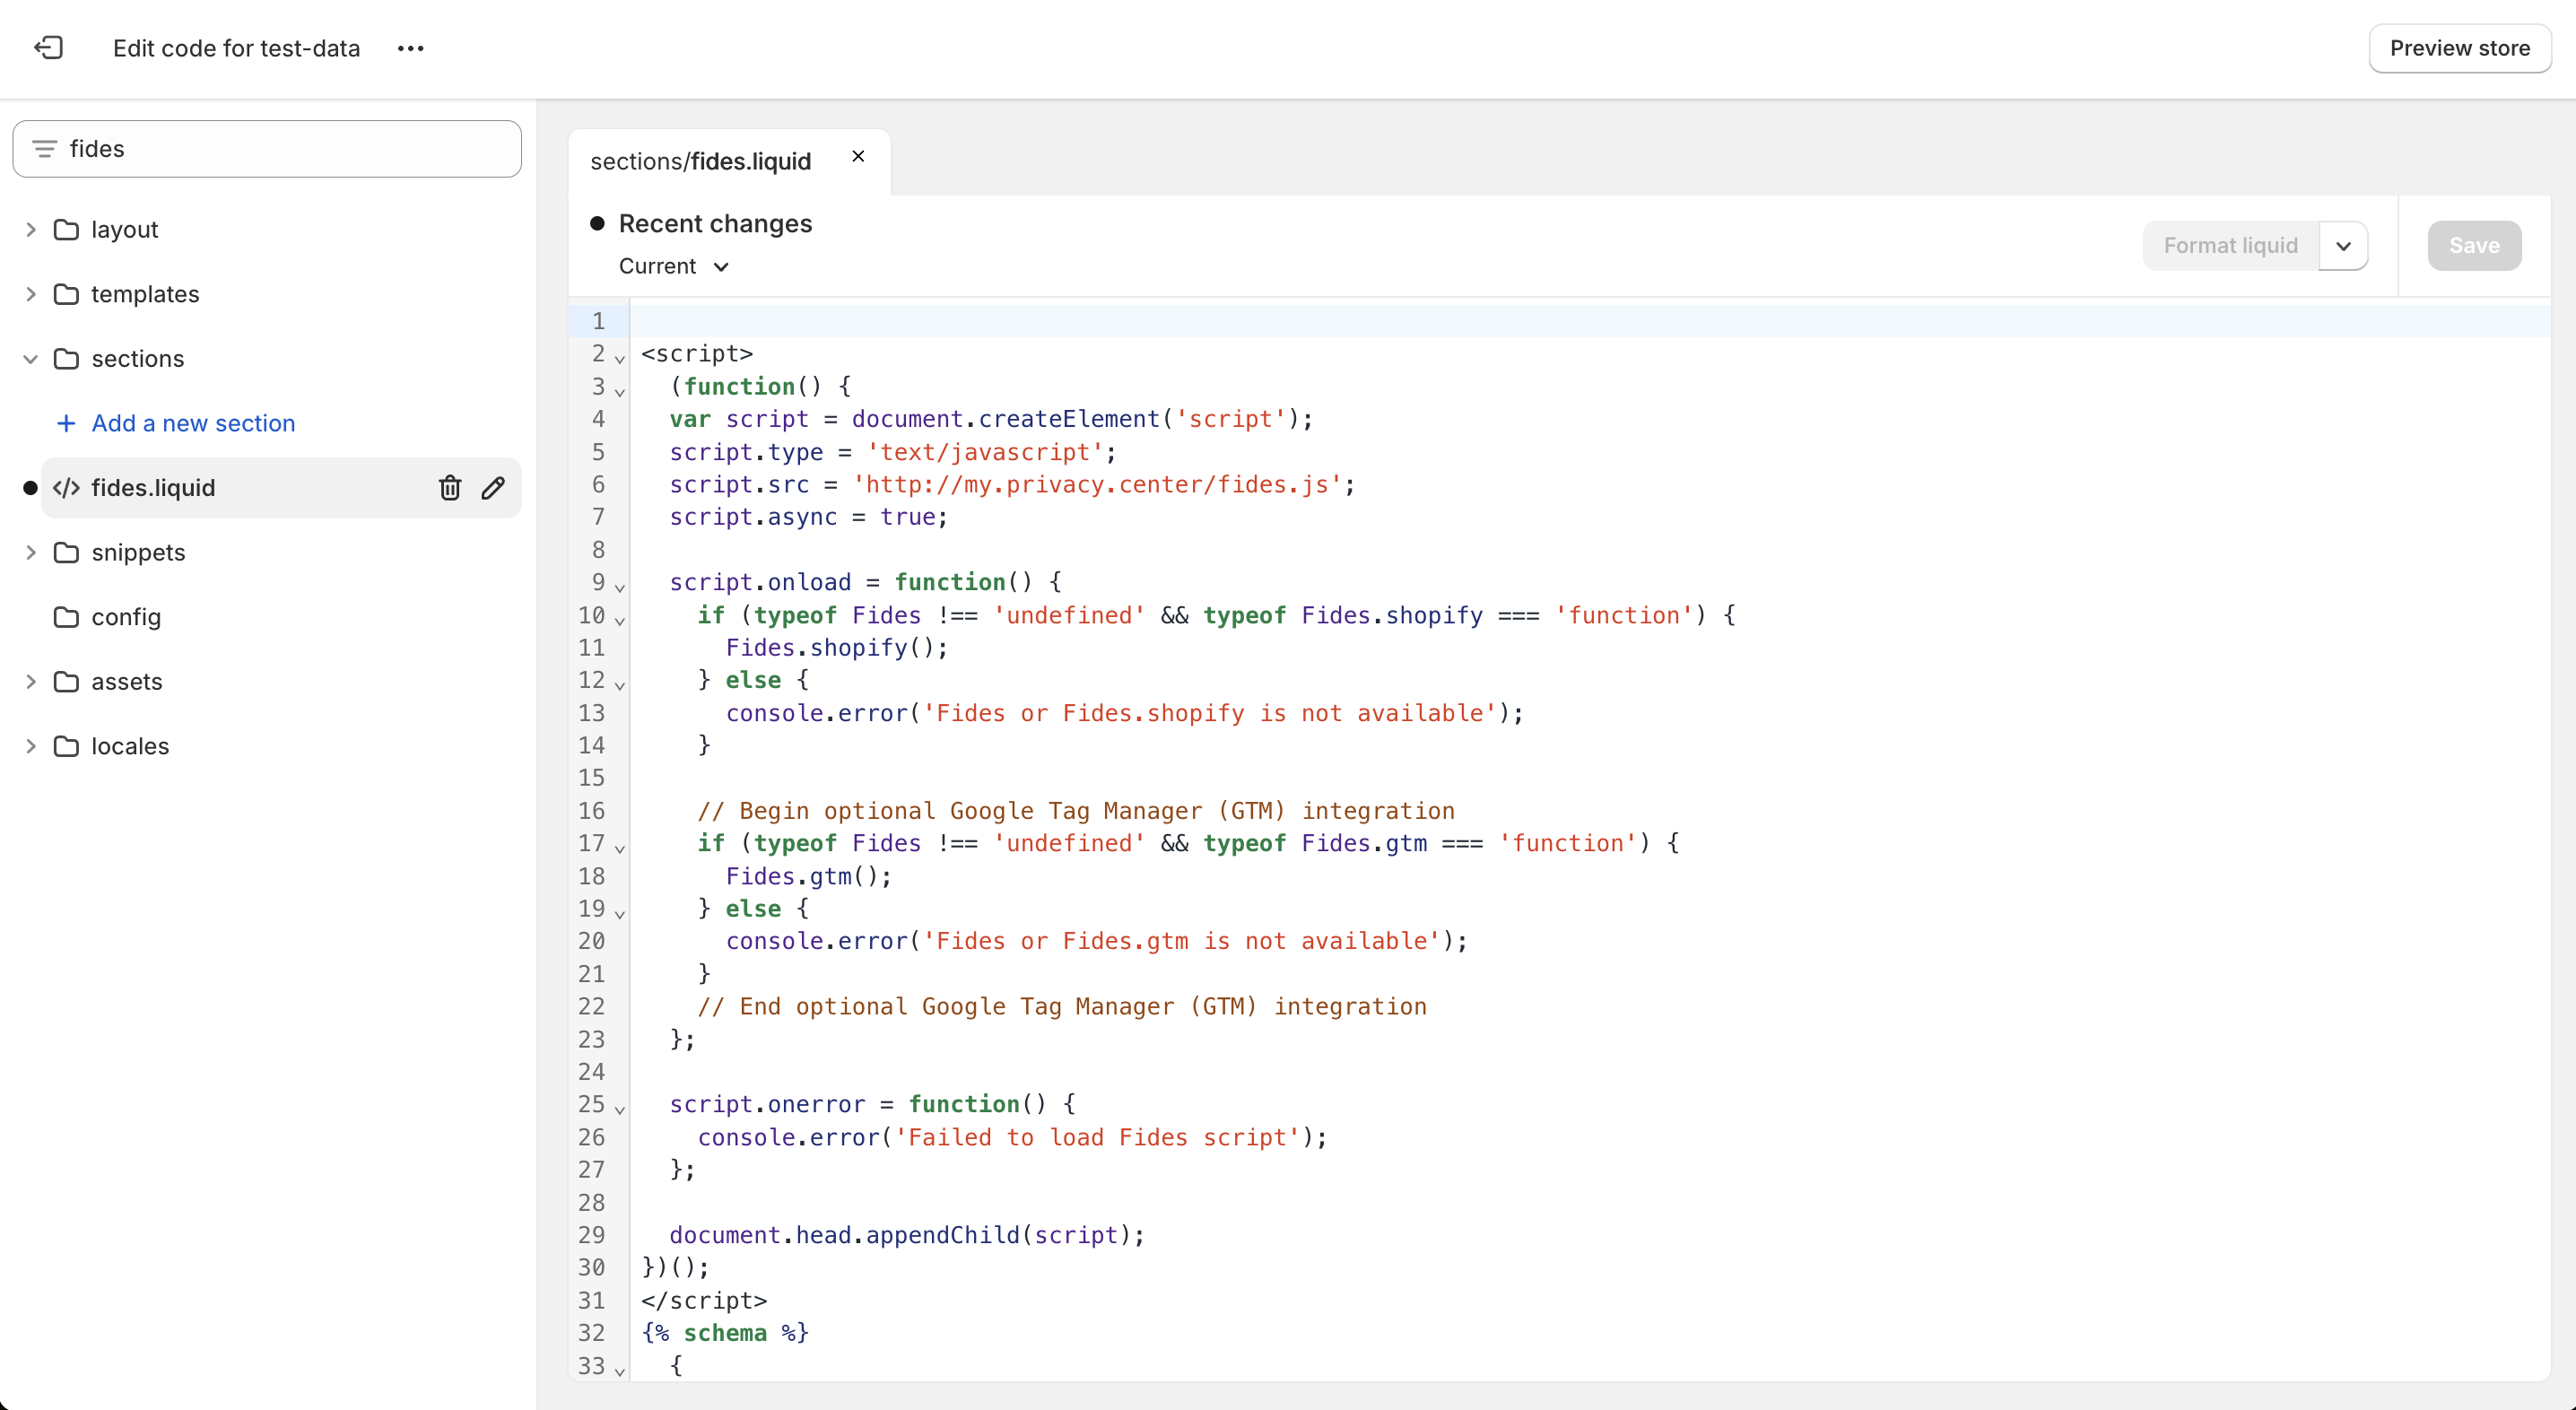Fold code at line 2
This screenshot has height=1410, width=2576.
620,358
